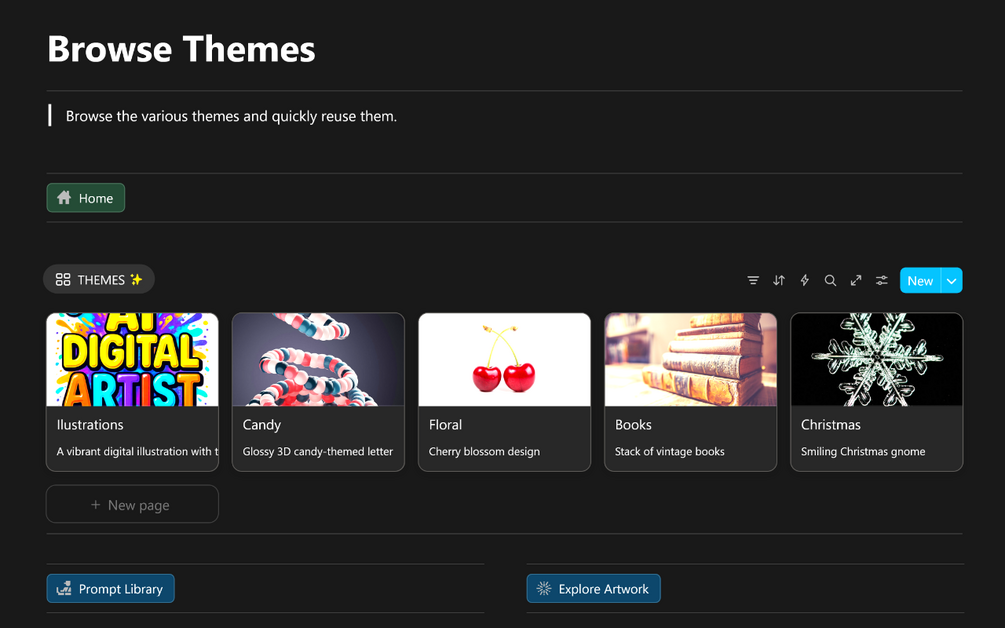Screen dimensions: 1005x628
Task: Open the AI Digital Artist thumbnail
Action: tap(133, 359)
